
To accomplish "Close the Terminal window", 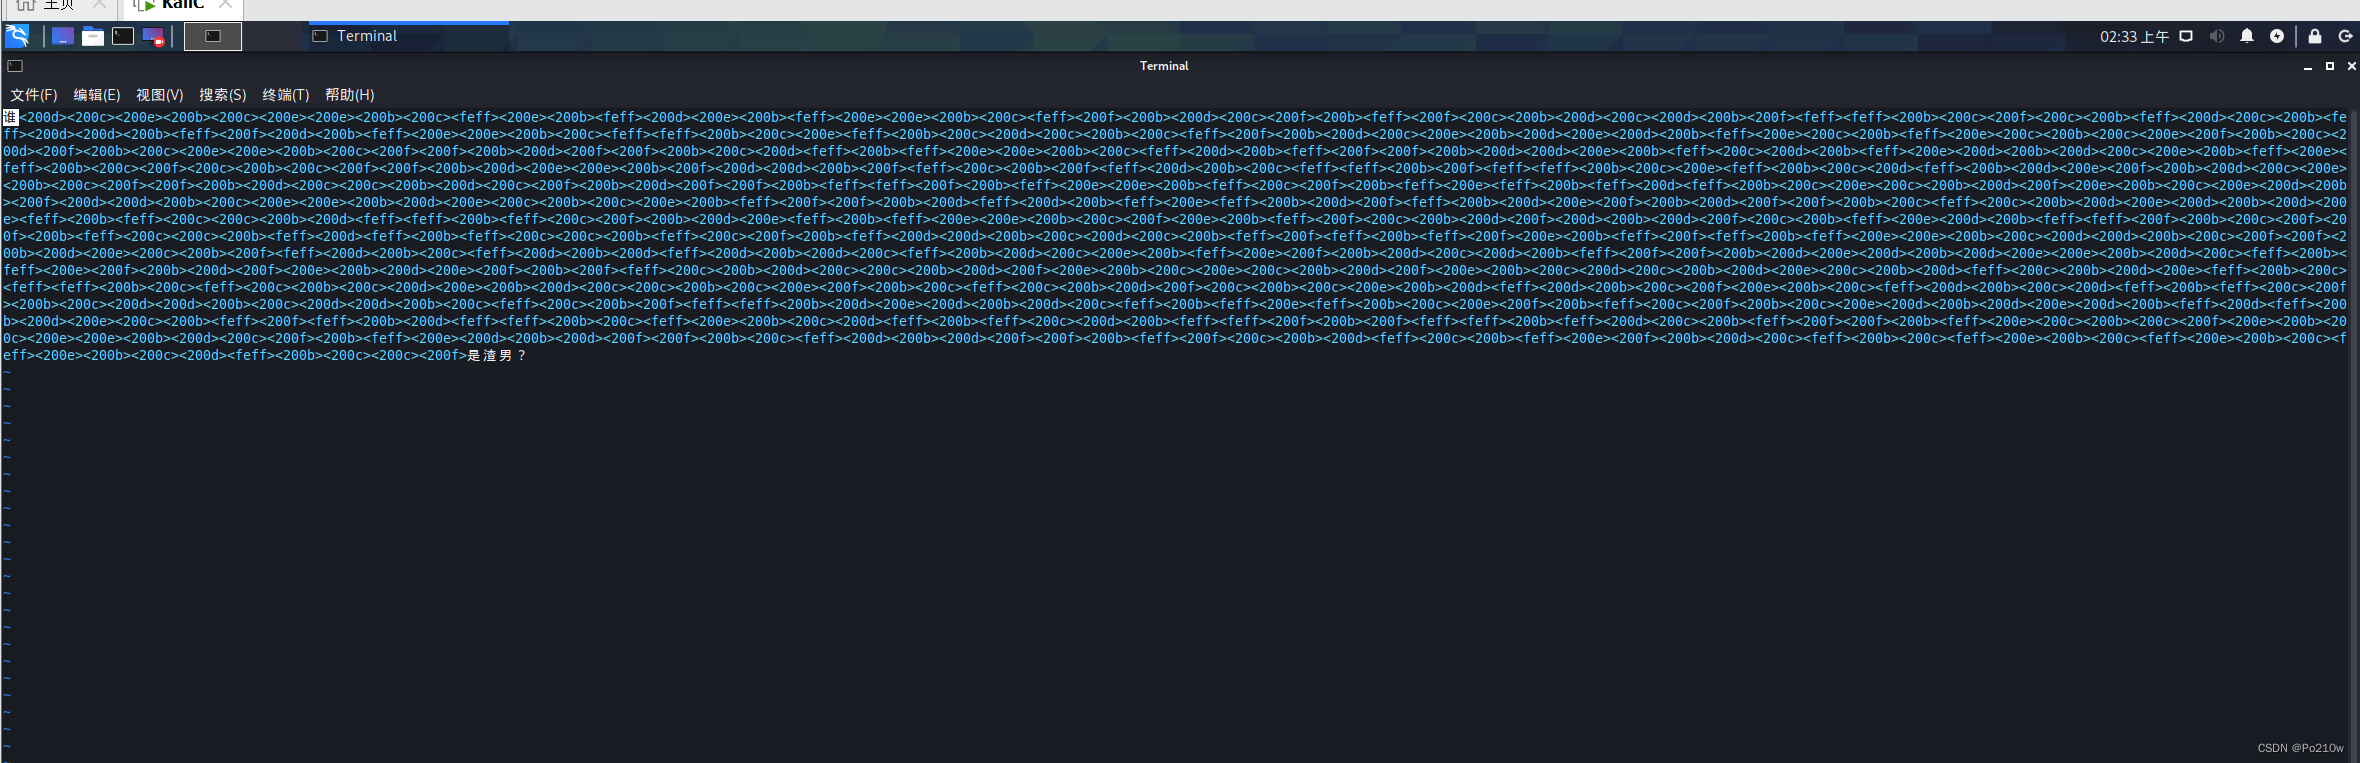I will (x=2352, y=66).
